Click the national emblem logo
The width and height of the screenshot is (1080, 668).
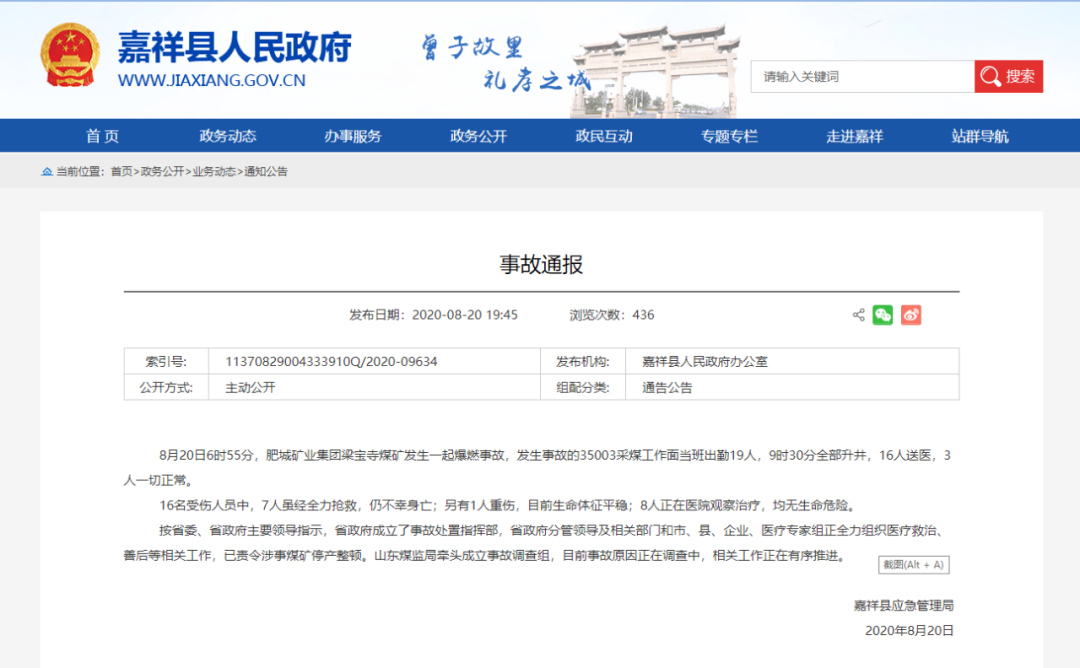68,57
